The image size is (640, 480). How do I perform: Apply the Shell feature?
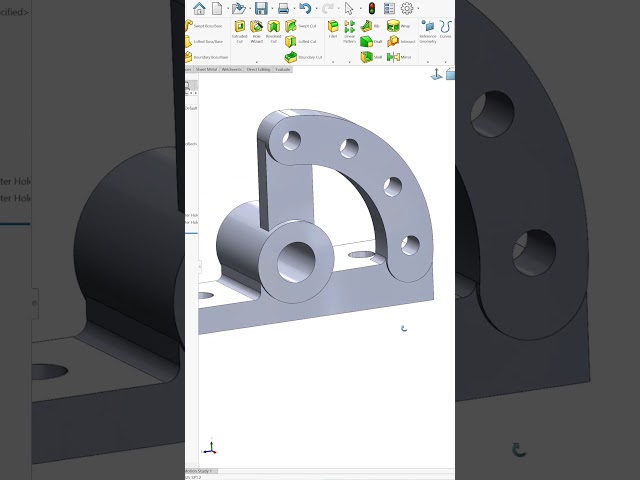pyautogui.click(x=371, y=57)
